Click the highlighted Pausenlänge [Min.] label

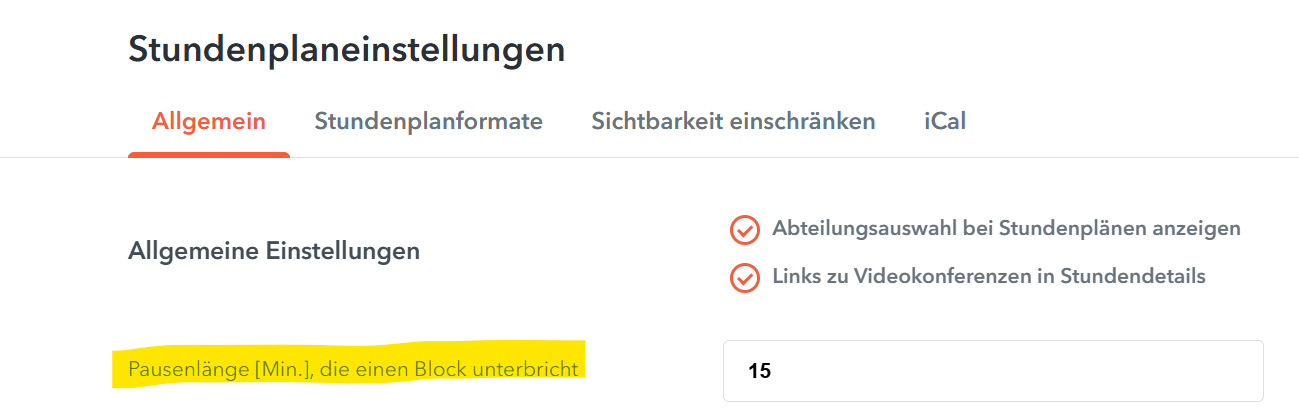click(353, 369)
